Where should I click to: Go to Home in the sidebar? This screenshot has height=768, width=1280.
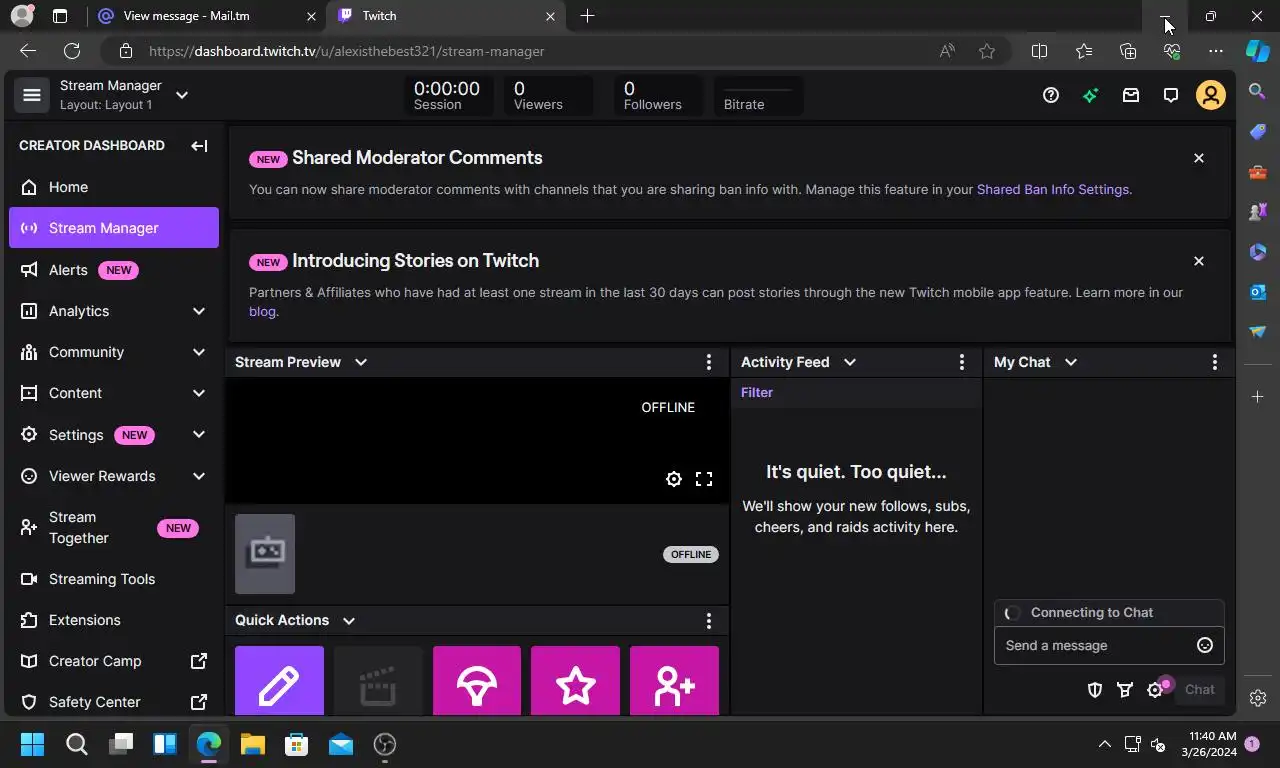coord(114,187)
